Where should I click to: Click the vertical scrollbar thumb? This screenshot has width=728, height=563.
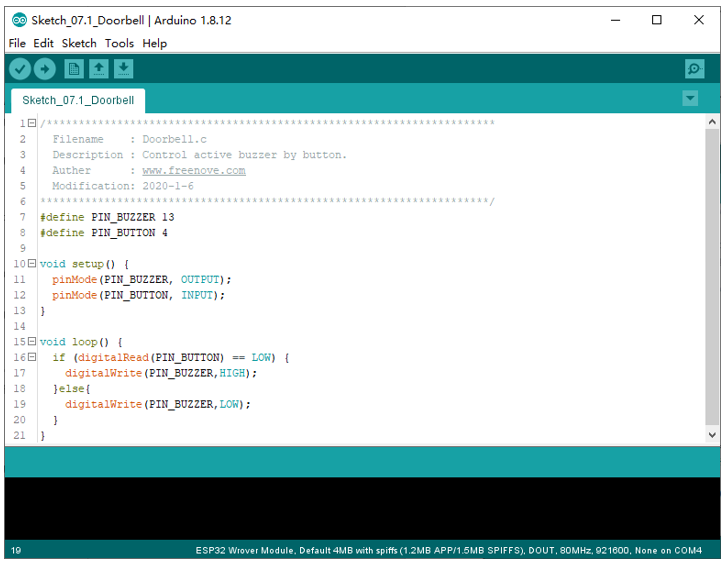point(712,277)
